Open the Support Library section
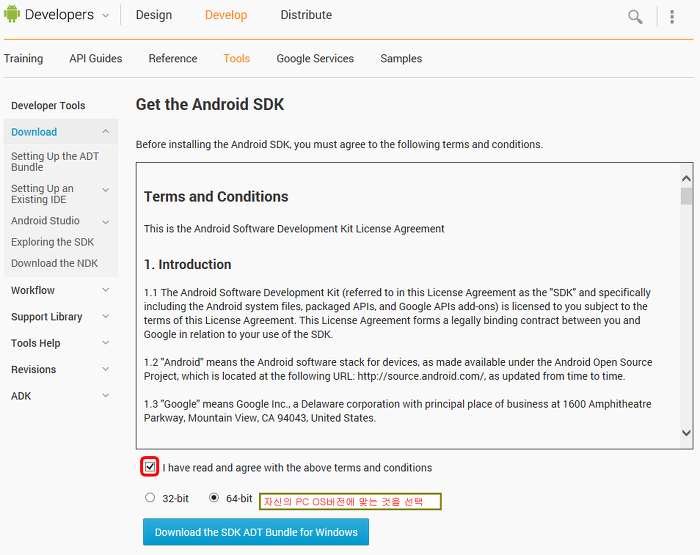Viewport: 700px width, 555px height. [x=47, y=317]
